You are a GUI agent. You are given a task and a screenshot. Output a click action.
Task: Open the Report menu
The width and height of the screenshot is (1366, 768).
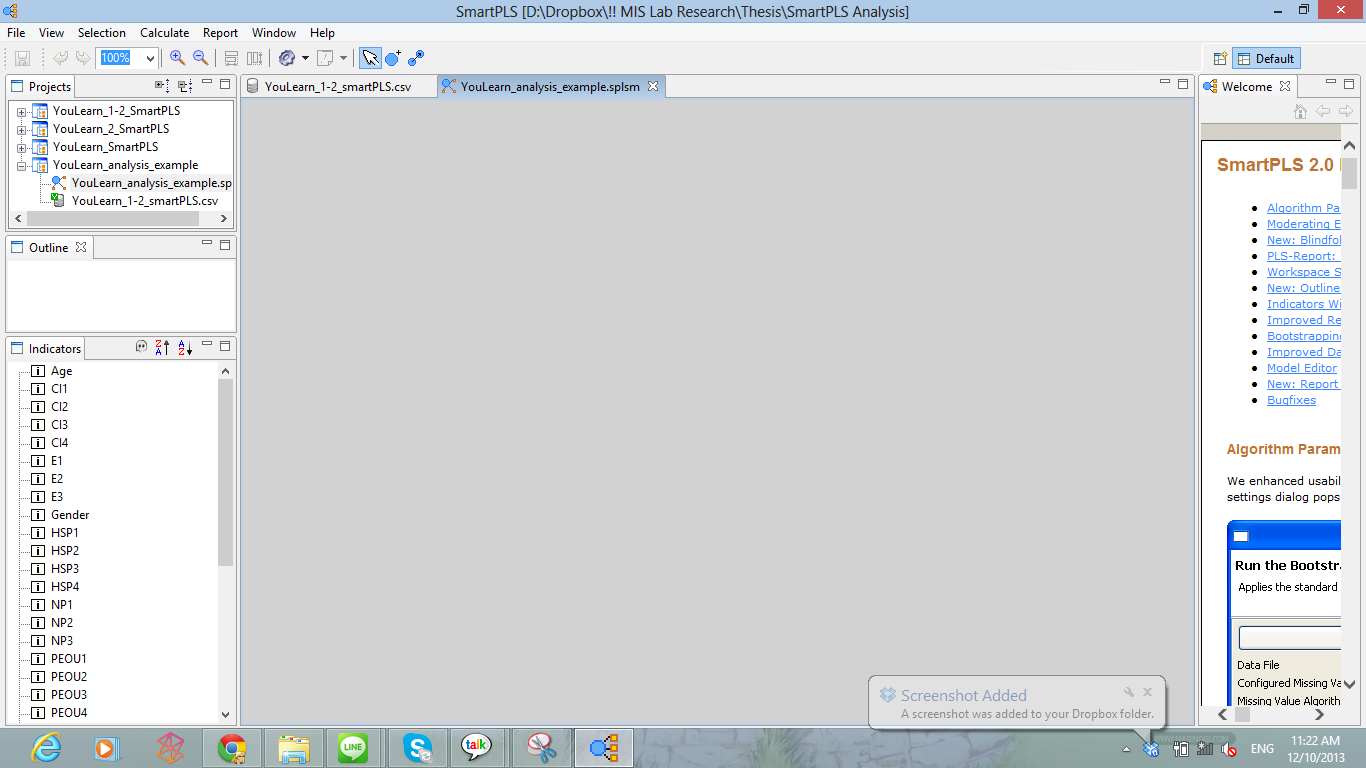220,33
